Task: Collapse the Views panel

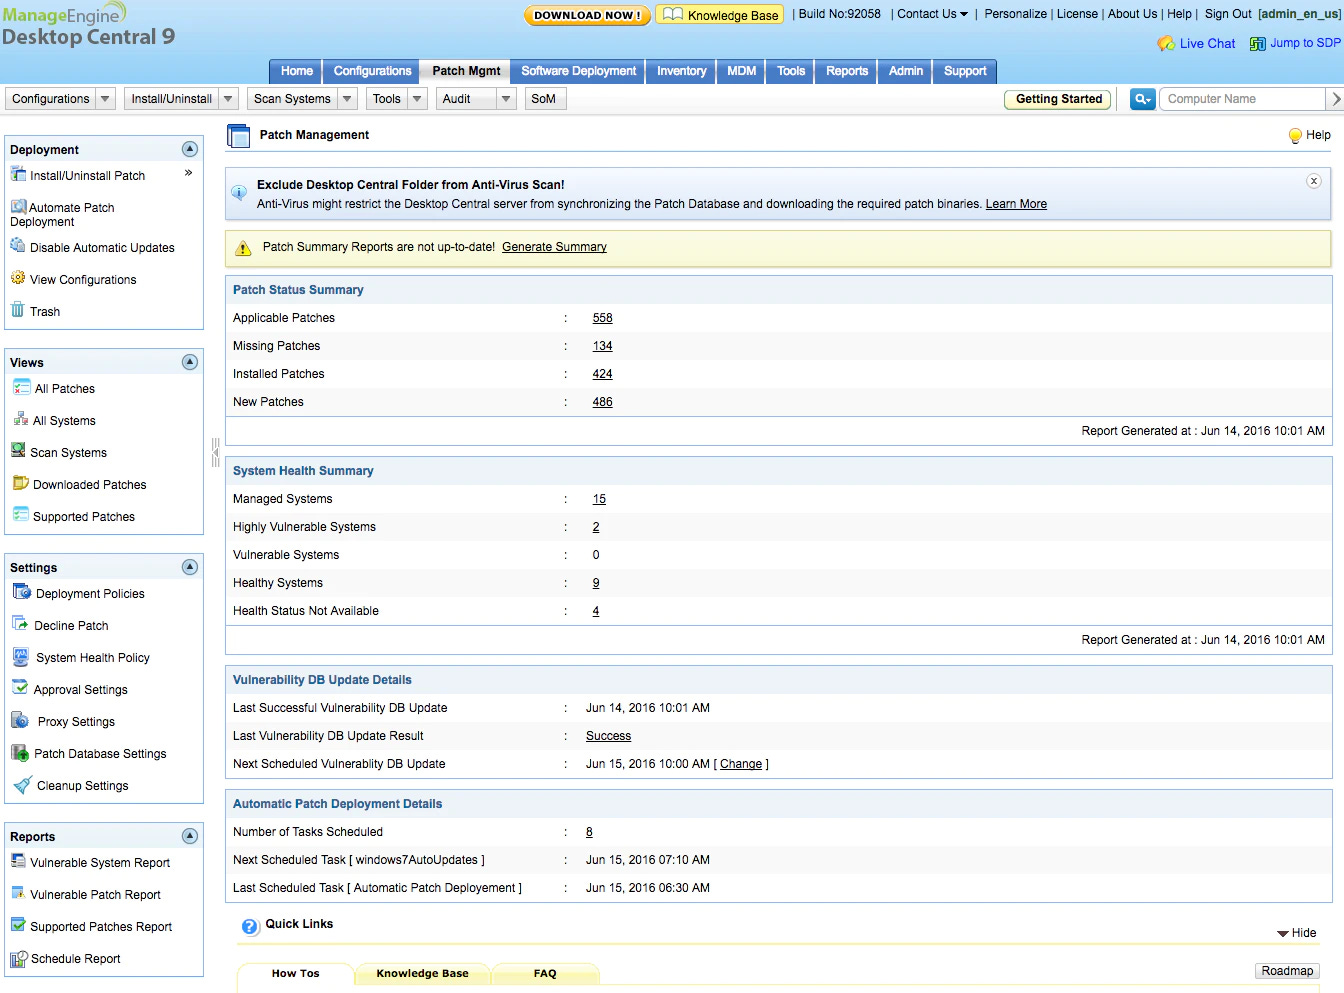Action: 189,361
